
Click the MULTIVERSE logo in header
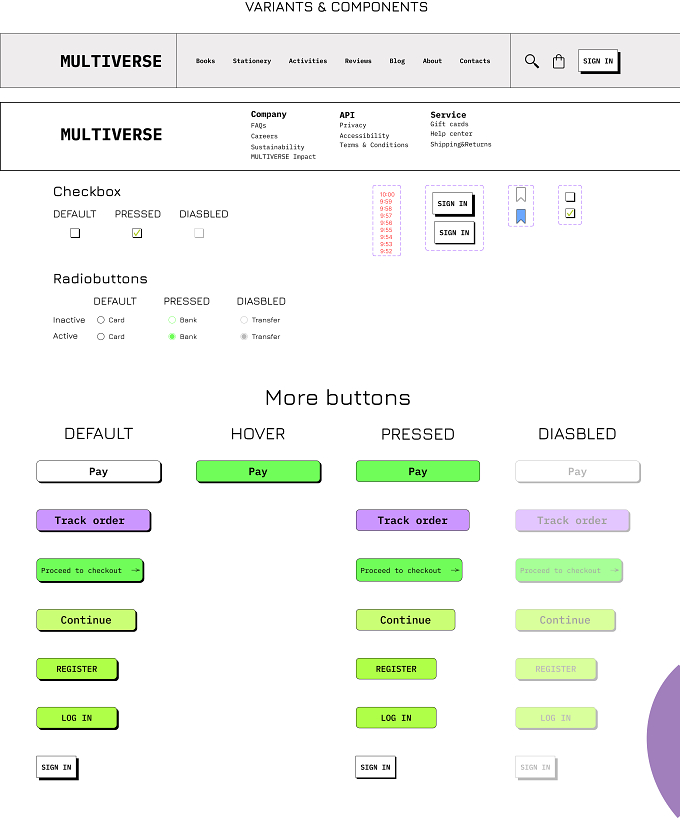click(x=111, y=61)
